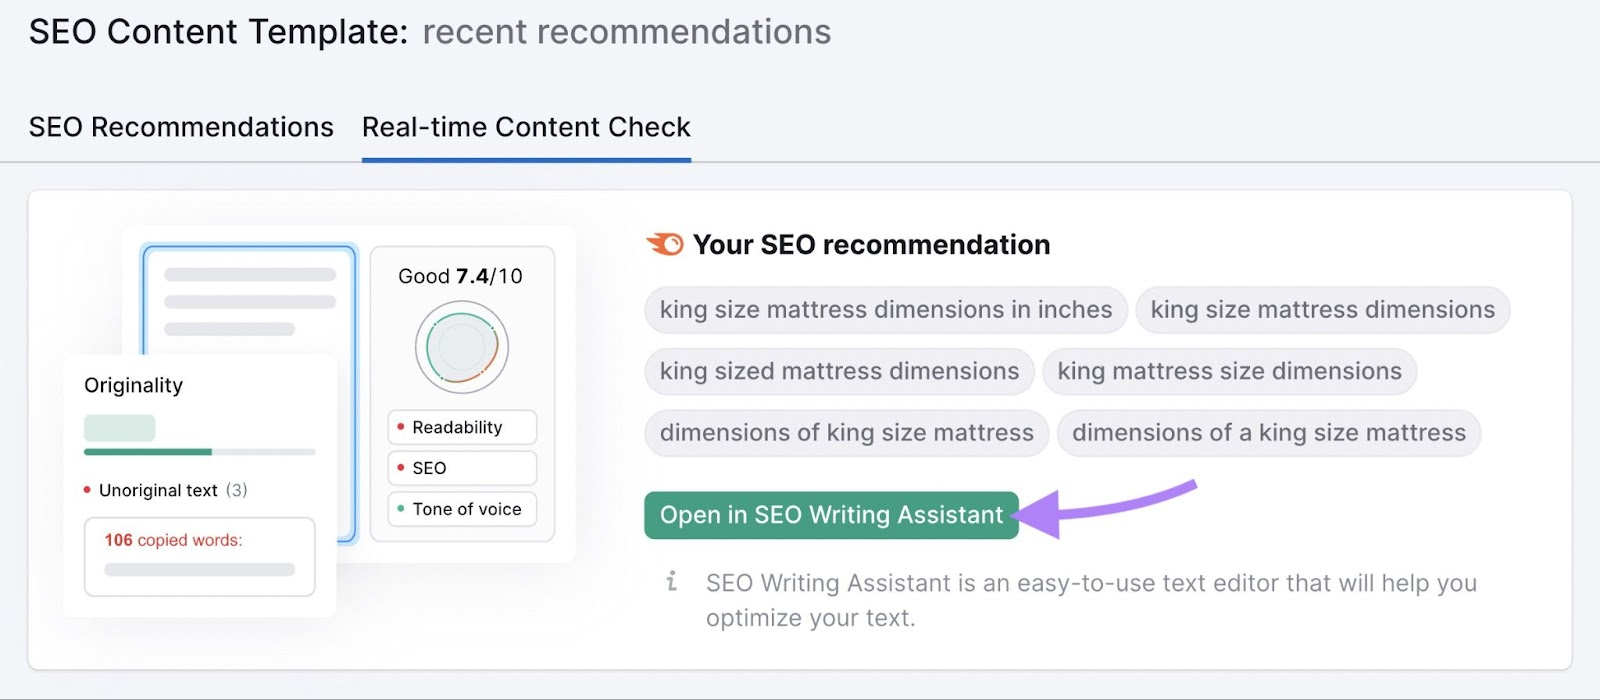Click 'dimensions of king size mattress' chip

tap(846, 433)
